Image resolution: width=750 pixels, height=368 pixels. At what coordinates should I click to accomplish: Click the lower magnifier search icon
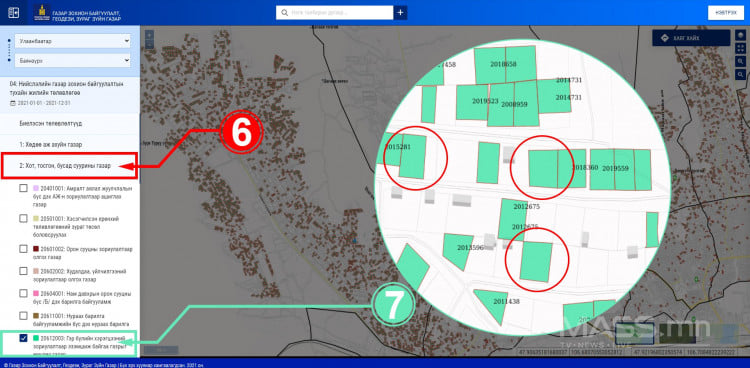coord(741,74)
